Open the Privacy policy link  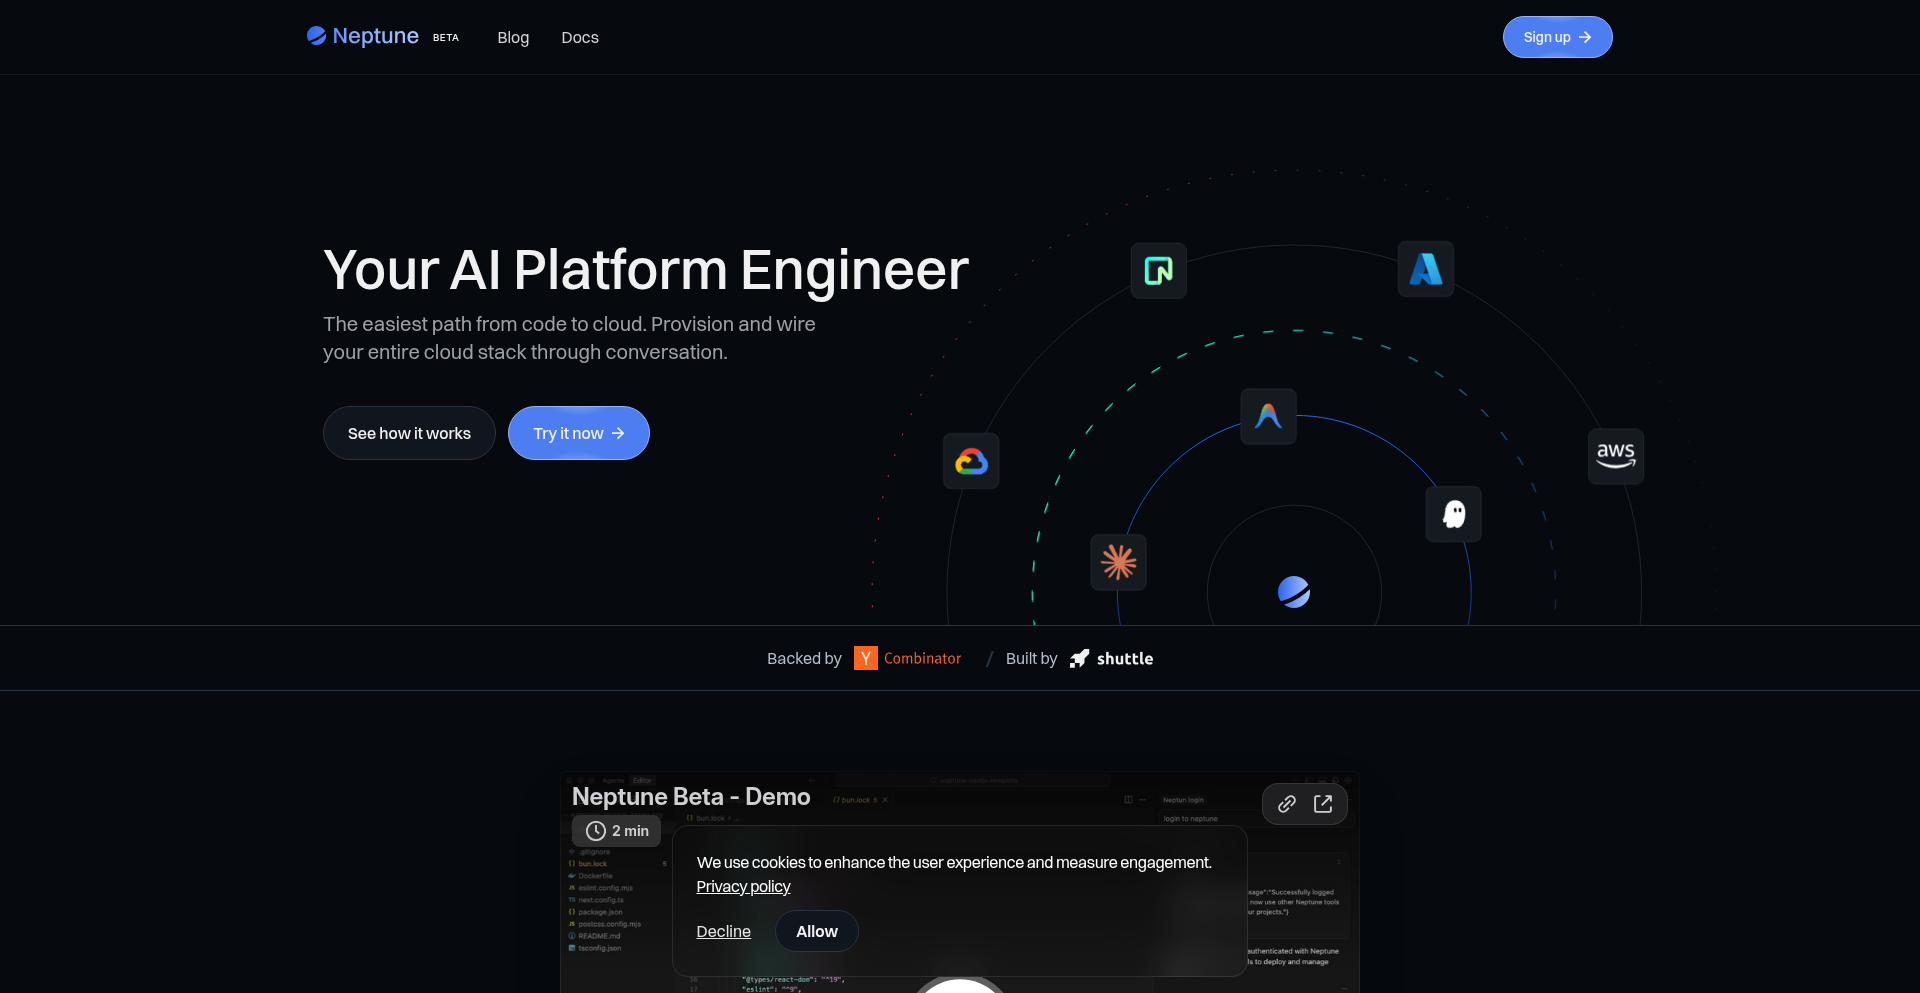tap(743, 887)
